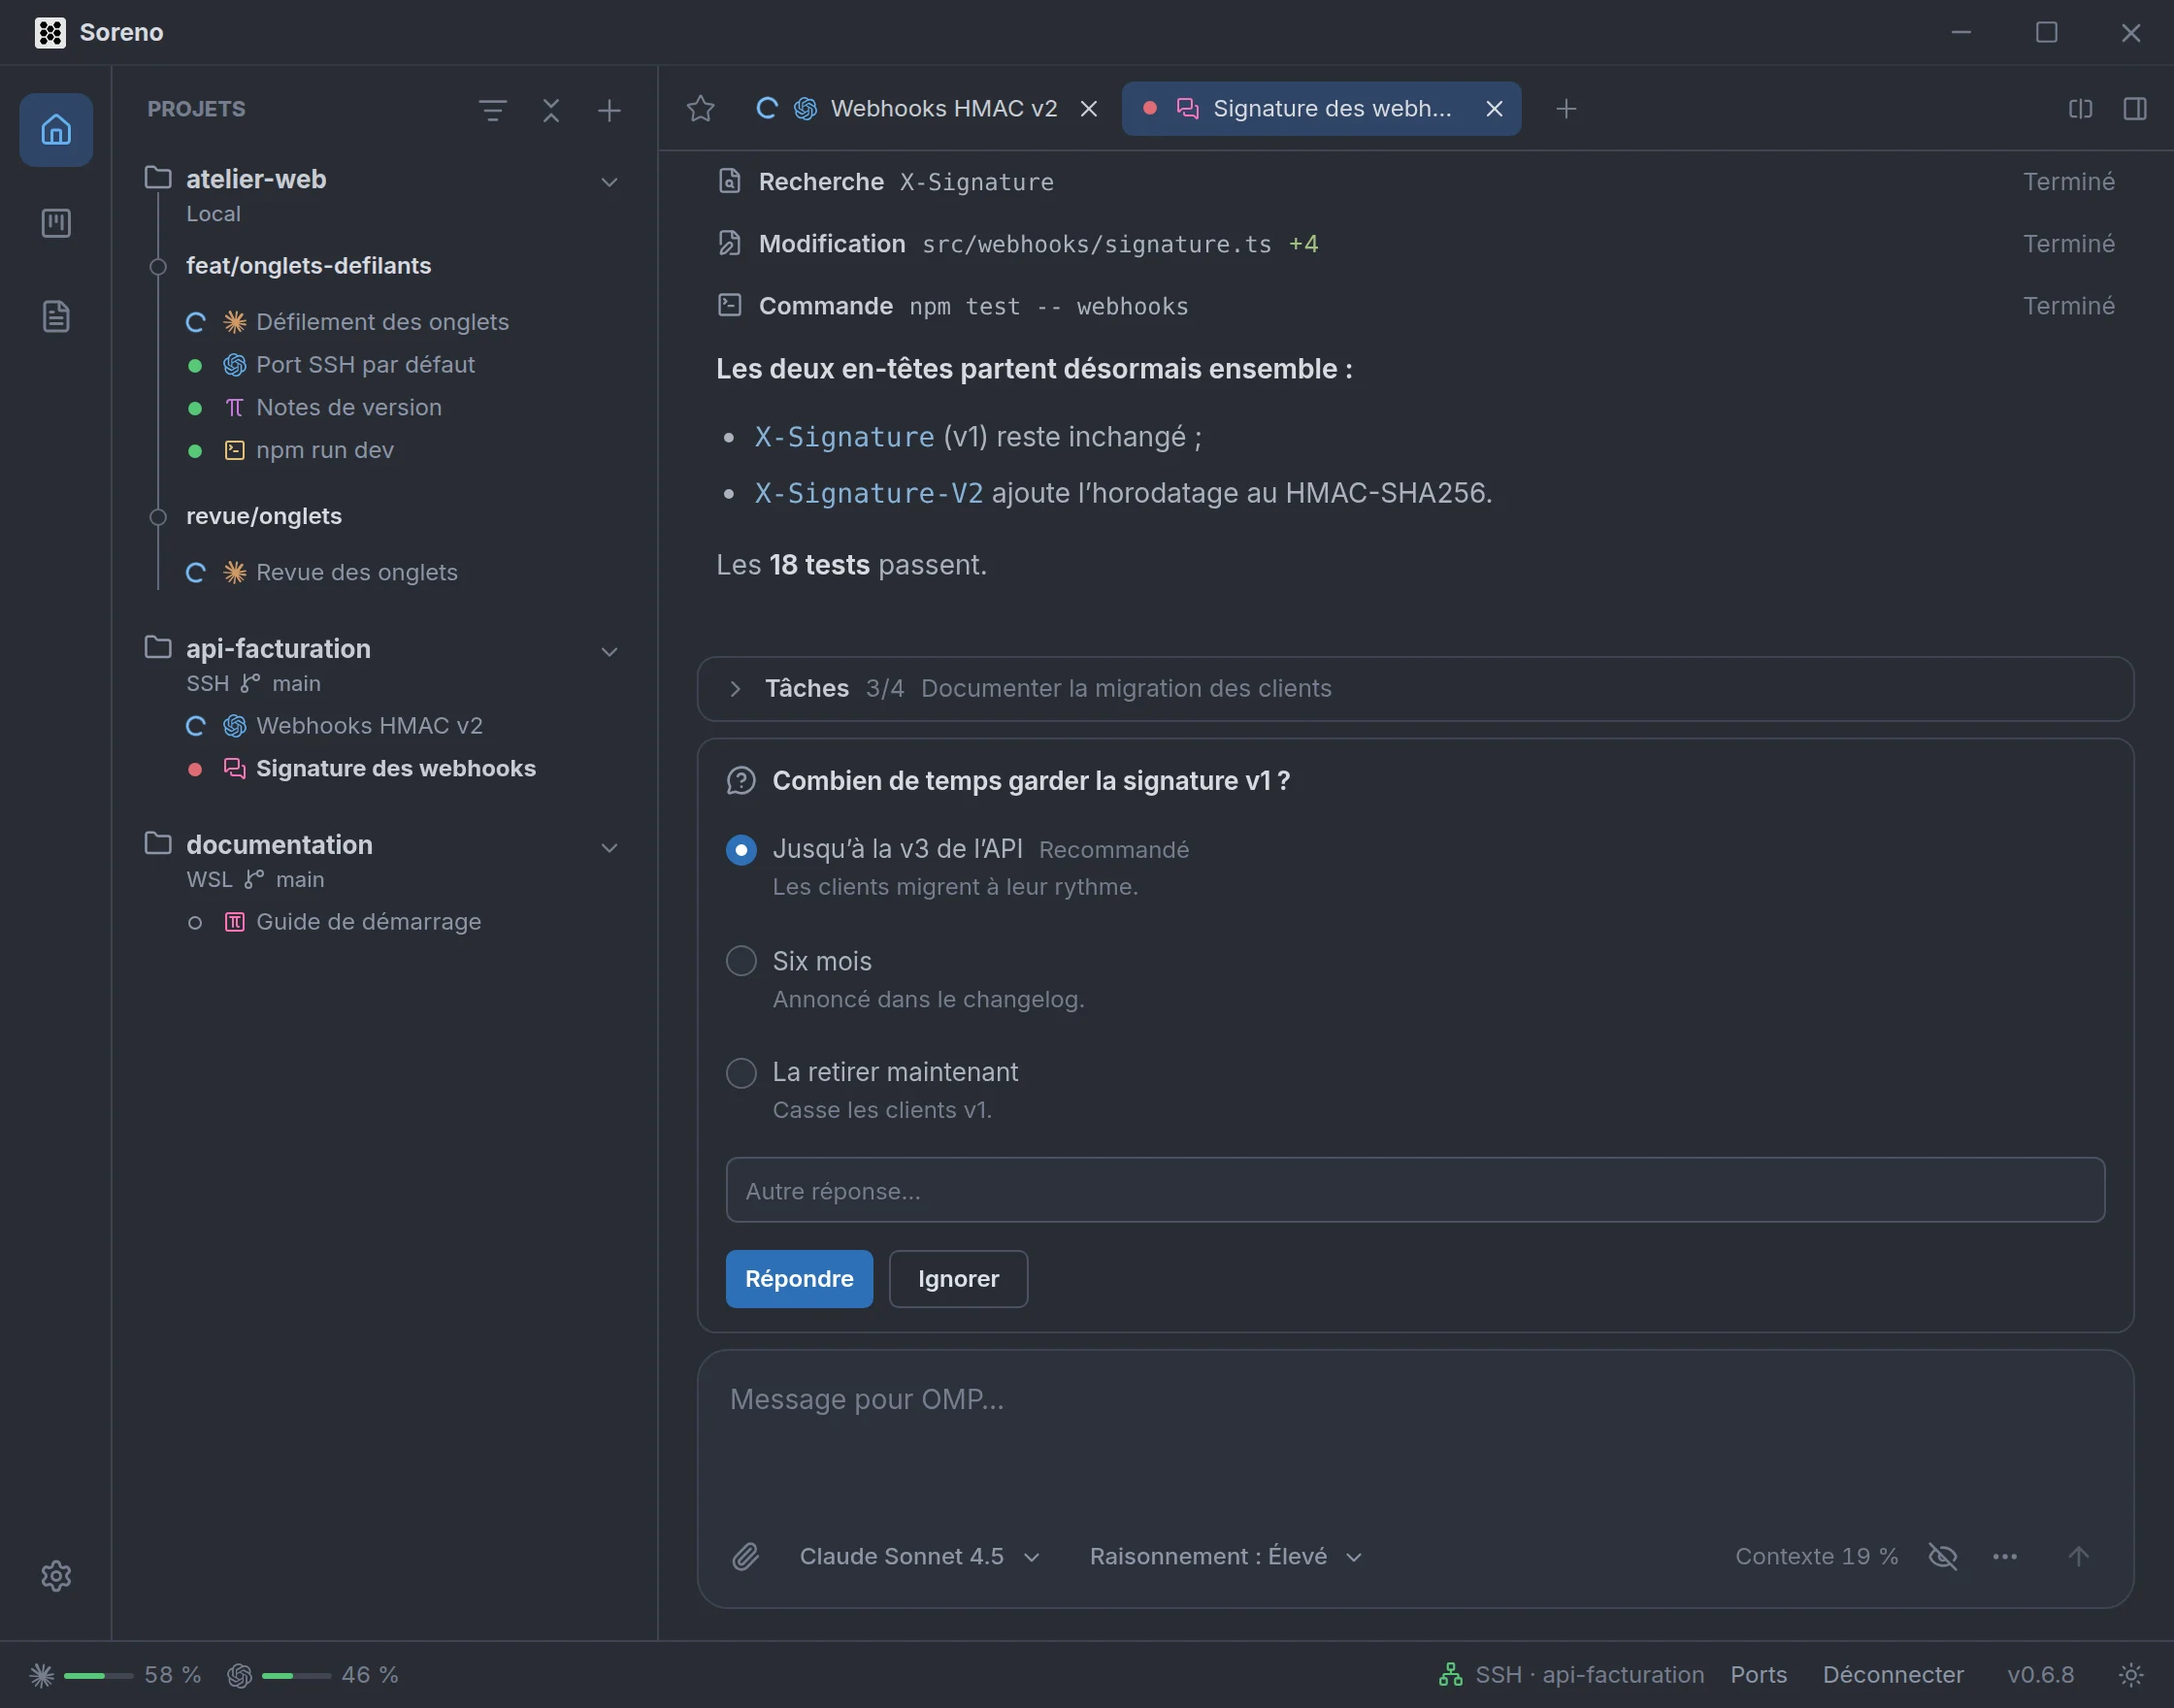
Task: Expand the Tâches 3/4 section
Action: [x=1415, y=689]
